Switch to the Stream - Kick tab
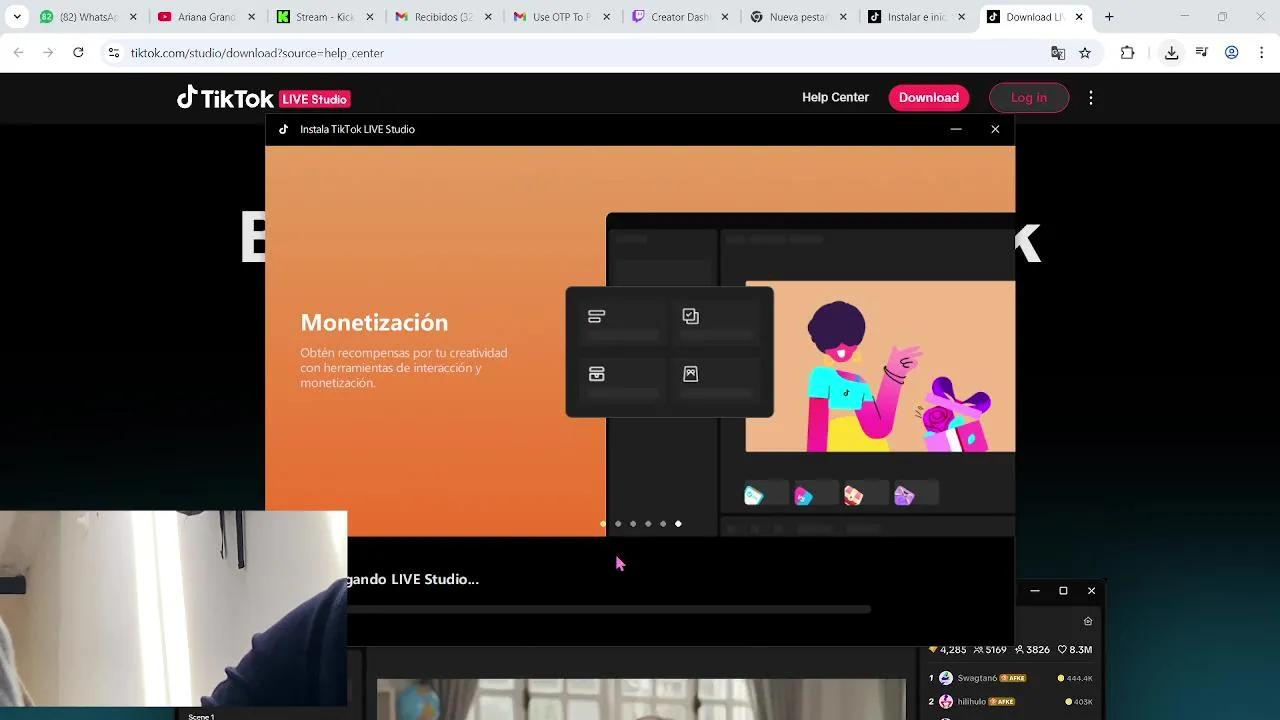This screenshot has width=1280, height=720. 324,17
